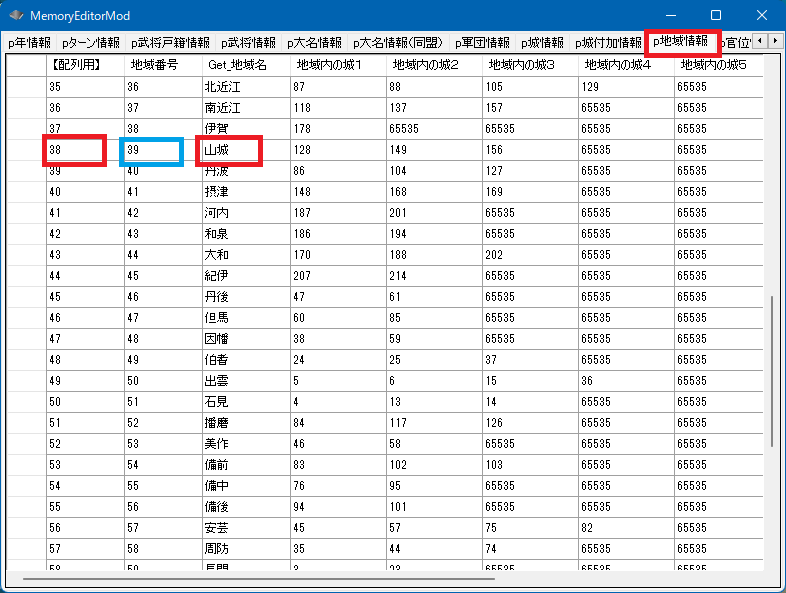Open the pターン情報 tab
Viewport: 786px width, 593px height.
[90, 43]
